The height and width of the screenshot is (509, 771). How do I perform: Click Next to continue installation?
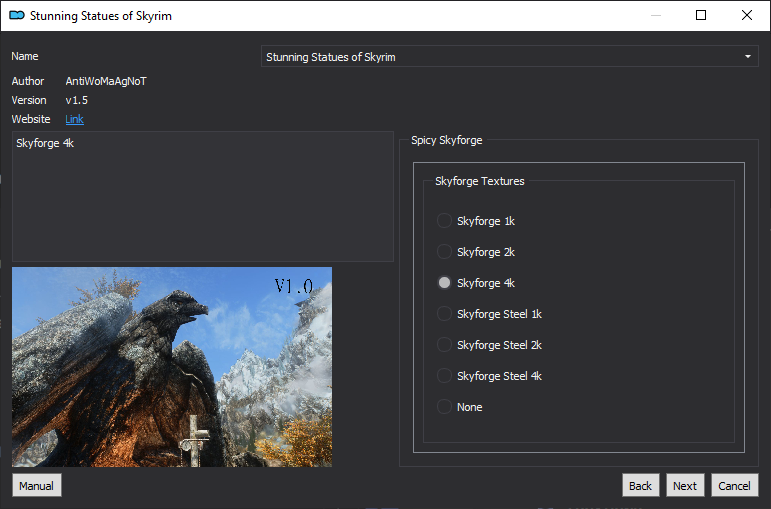685,485
